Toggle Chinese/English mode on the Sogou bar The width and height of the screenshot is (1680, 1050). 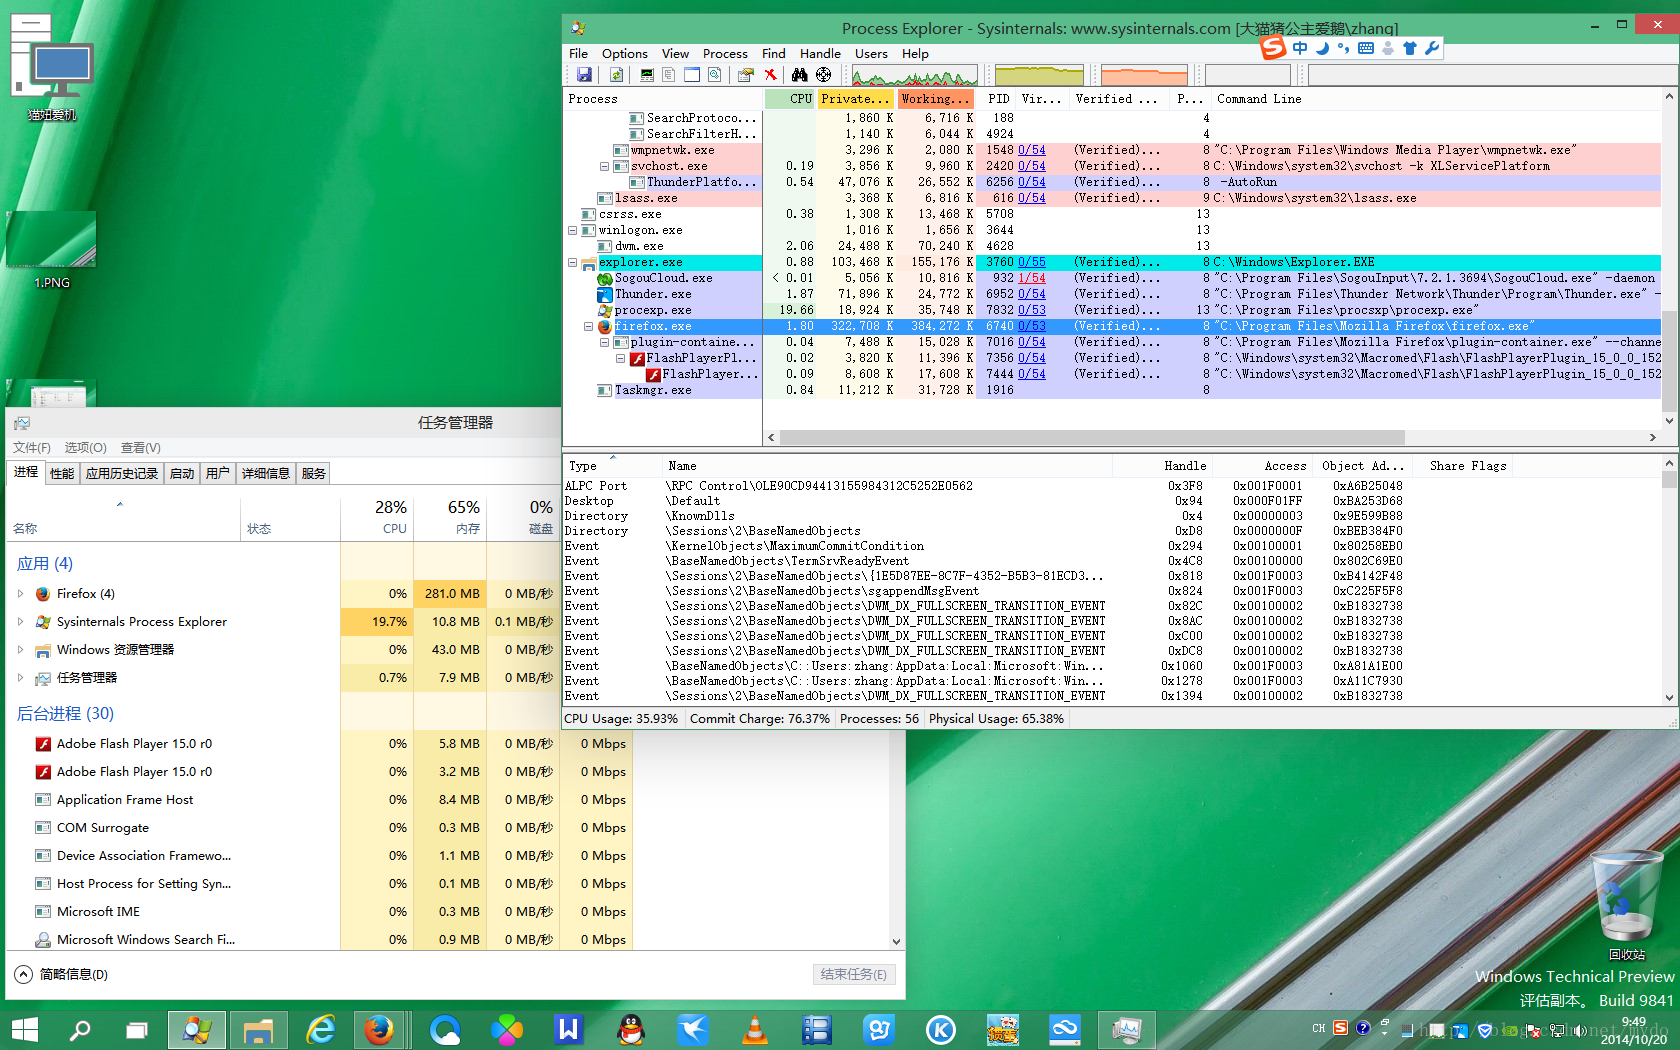1300,48
